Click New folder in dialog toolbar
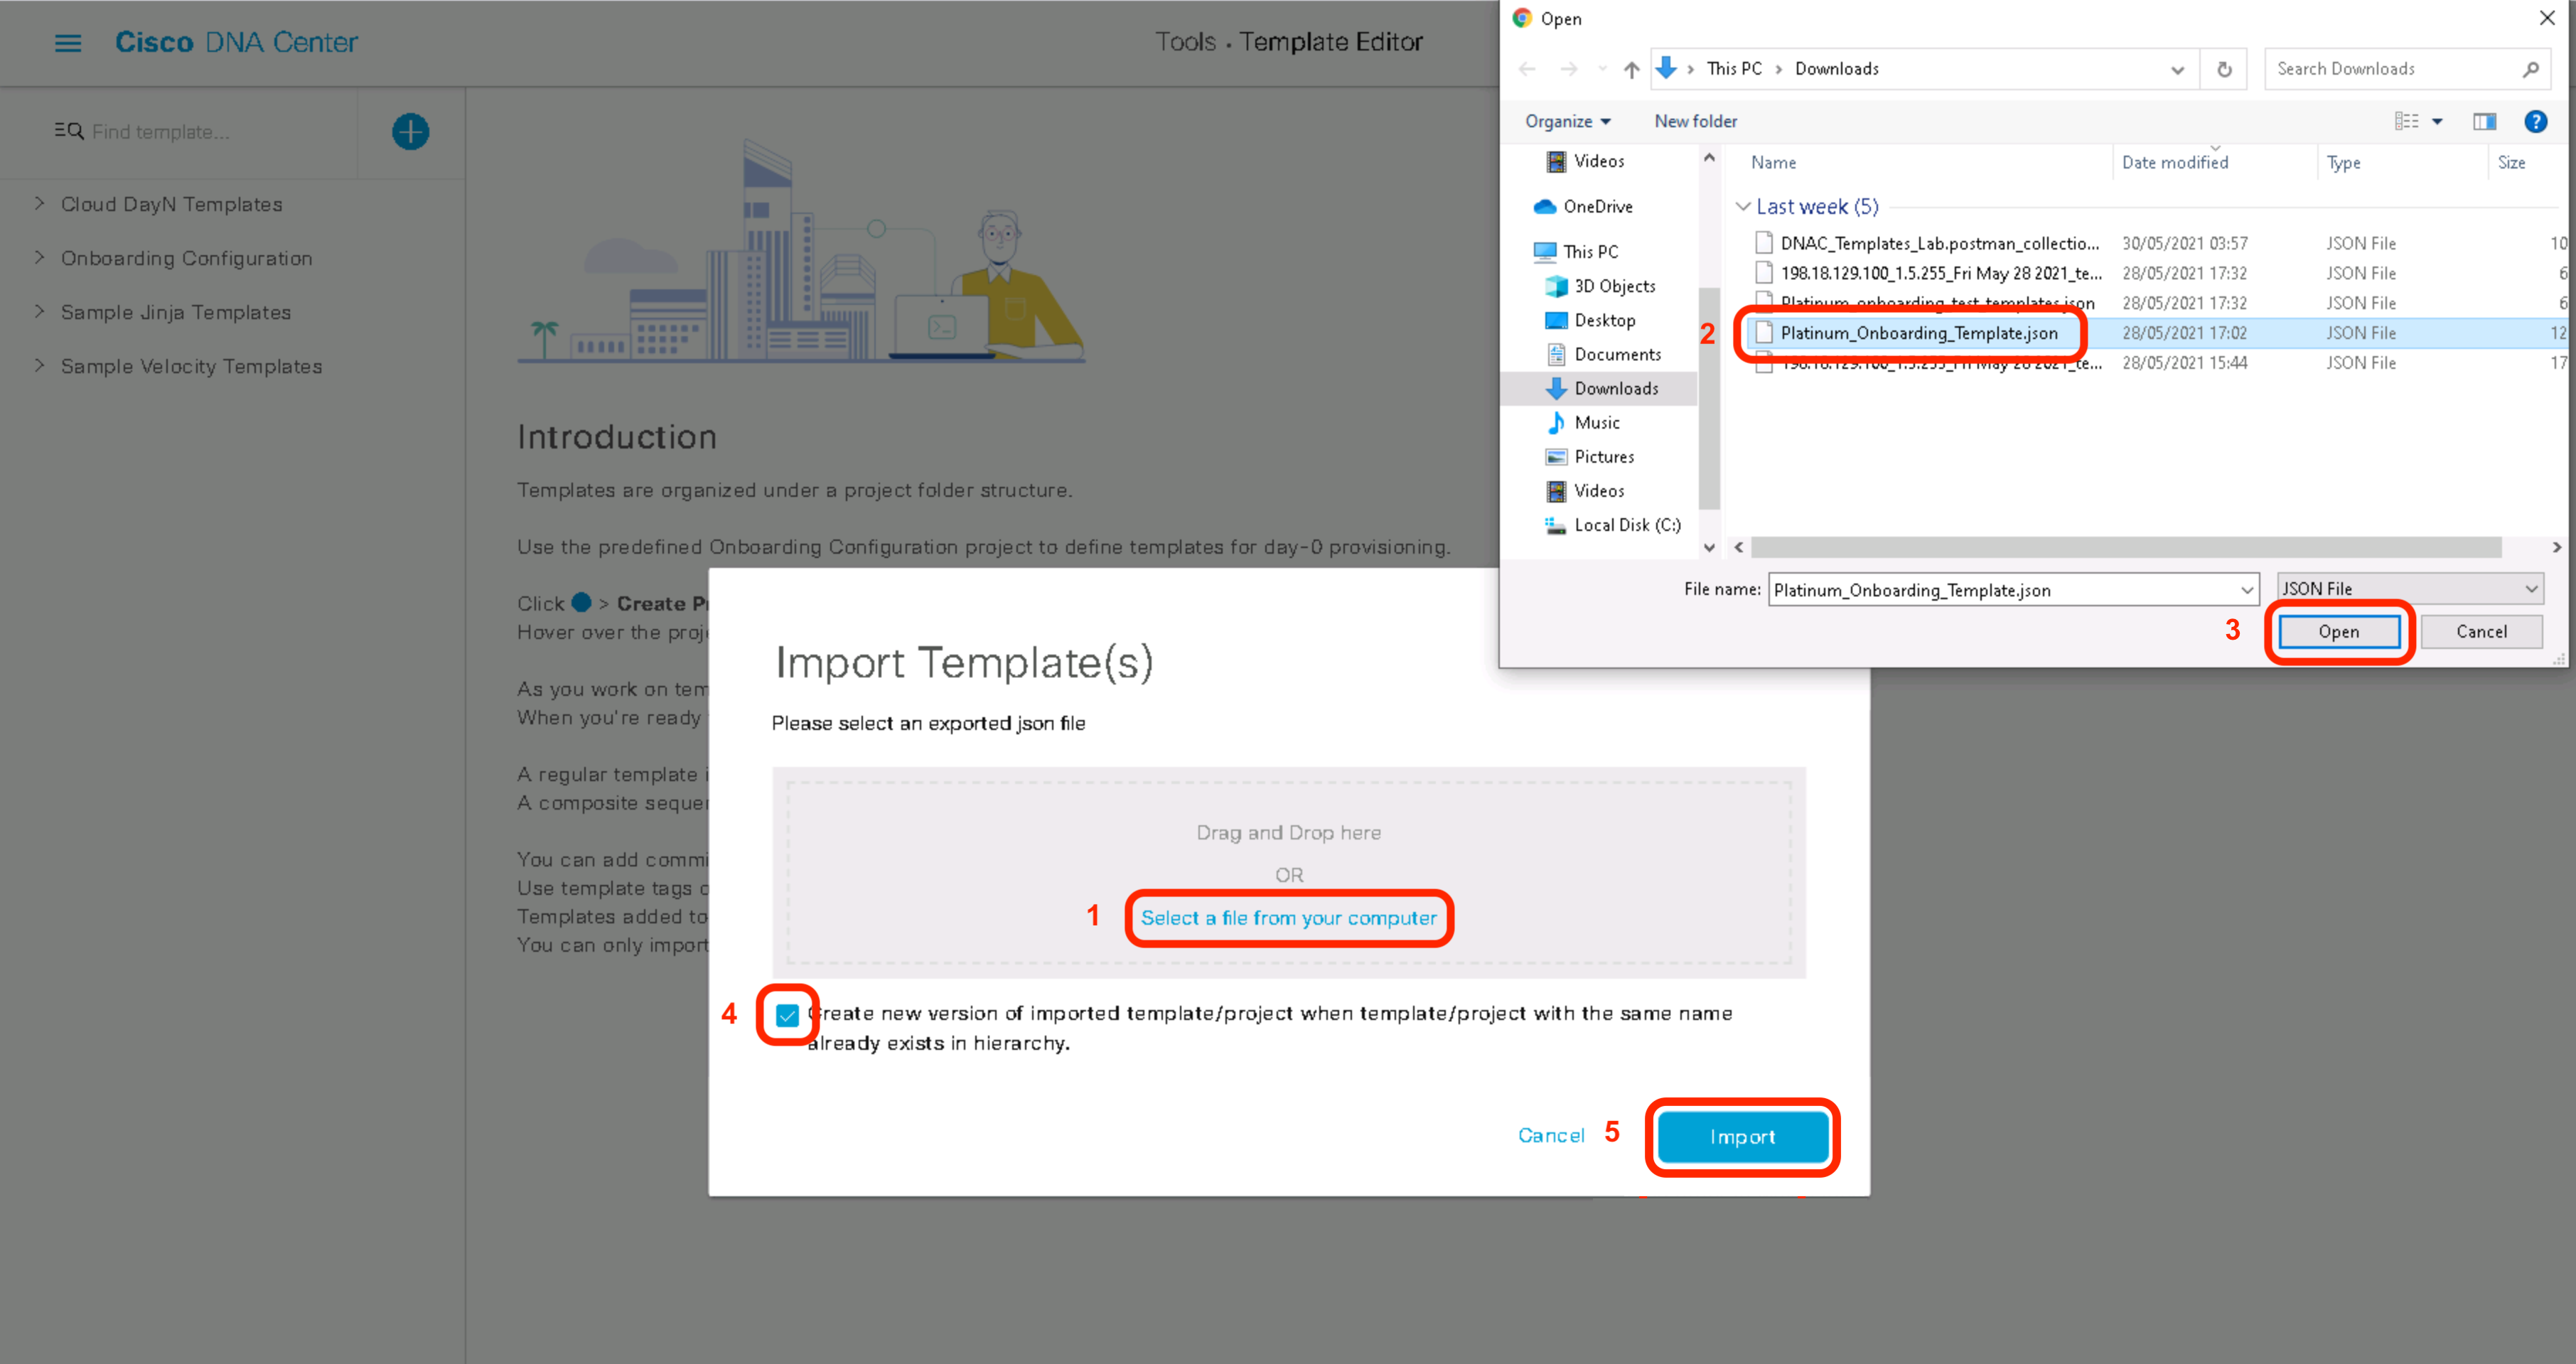The height and width of the screenshot is (1364, 2576). [x=1695, y=122]
